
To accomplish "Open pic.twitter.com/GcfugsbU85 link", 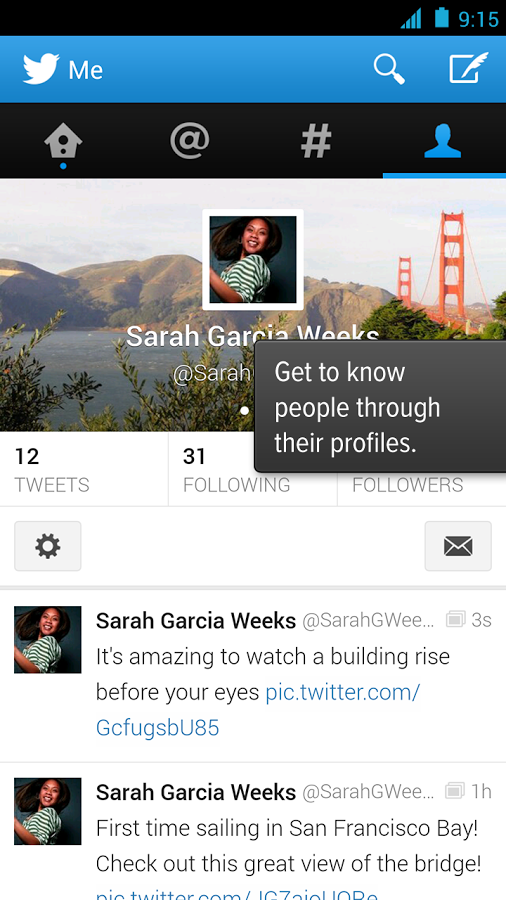I will [x=258, y=710].
